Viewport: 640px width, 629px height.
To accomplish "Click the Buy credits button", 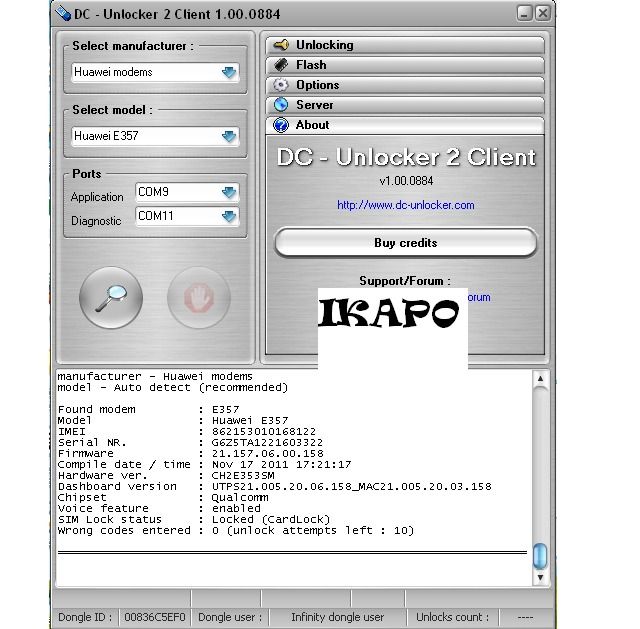I will [406, 242].
